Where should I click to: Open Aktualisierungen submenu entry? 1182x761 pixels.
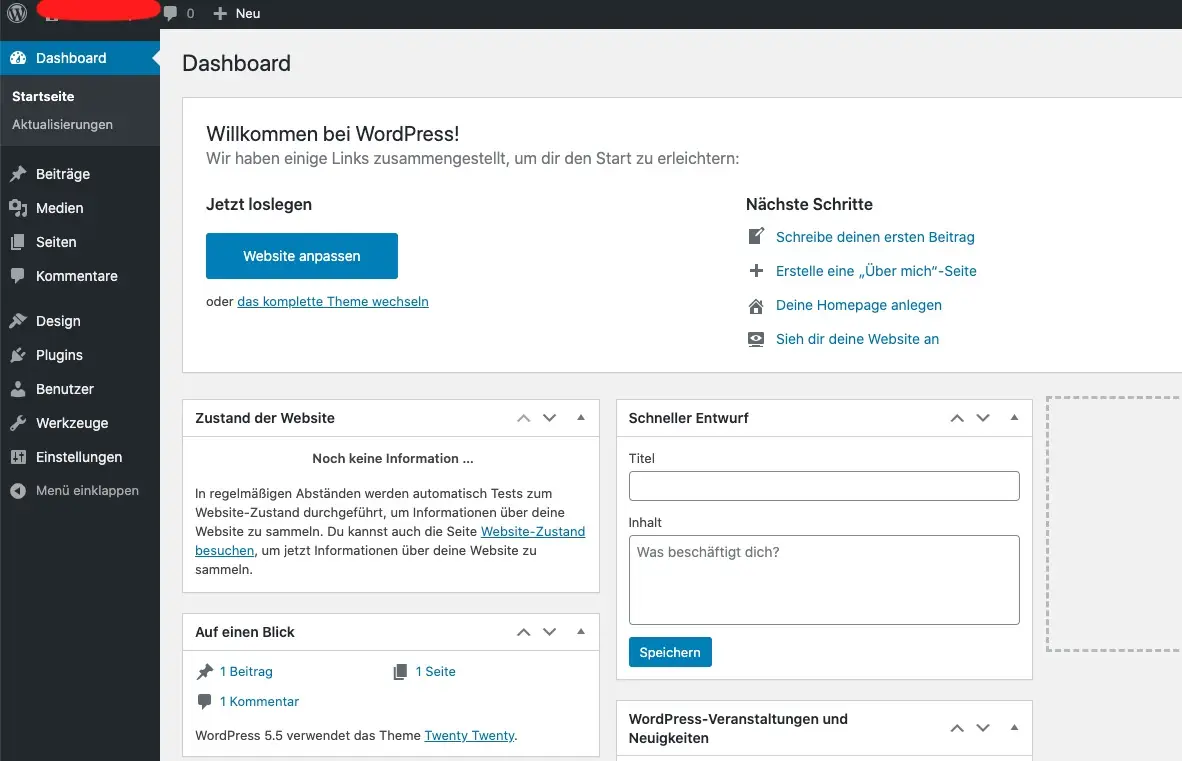[x=63, y=124]
